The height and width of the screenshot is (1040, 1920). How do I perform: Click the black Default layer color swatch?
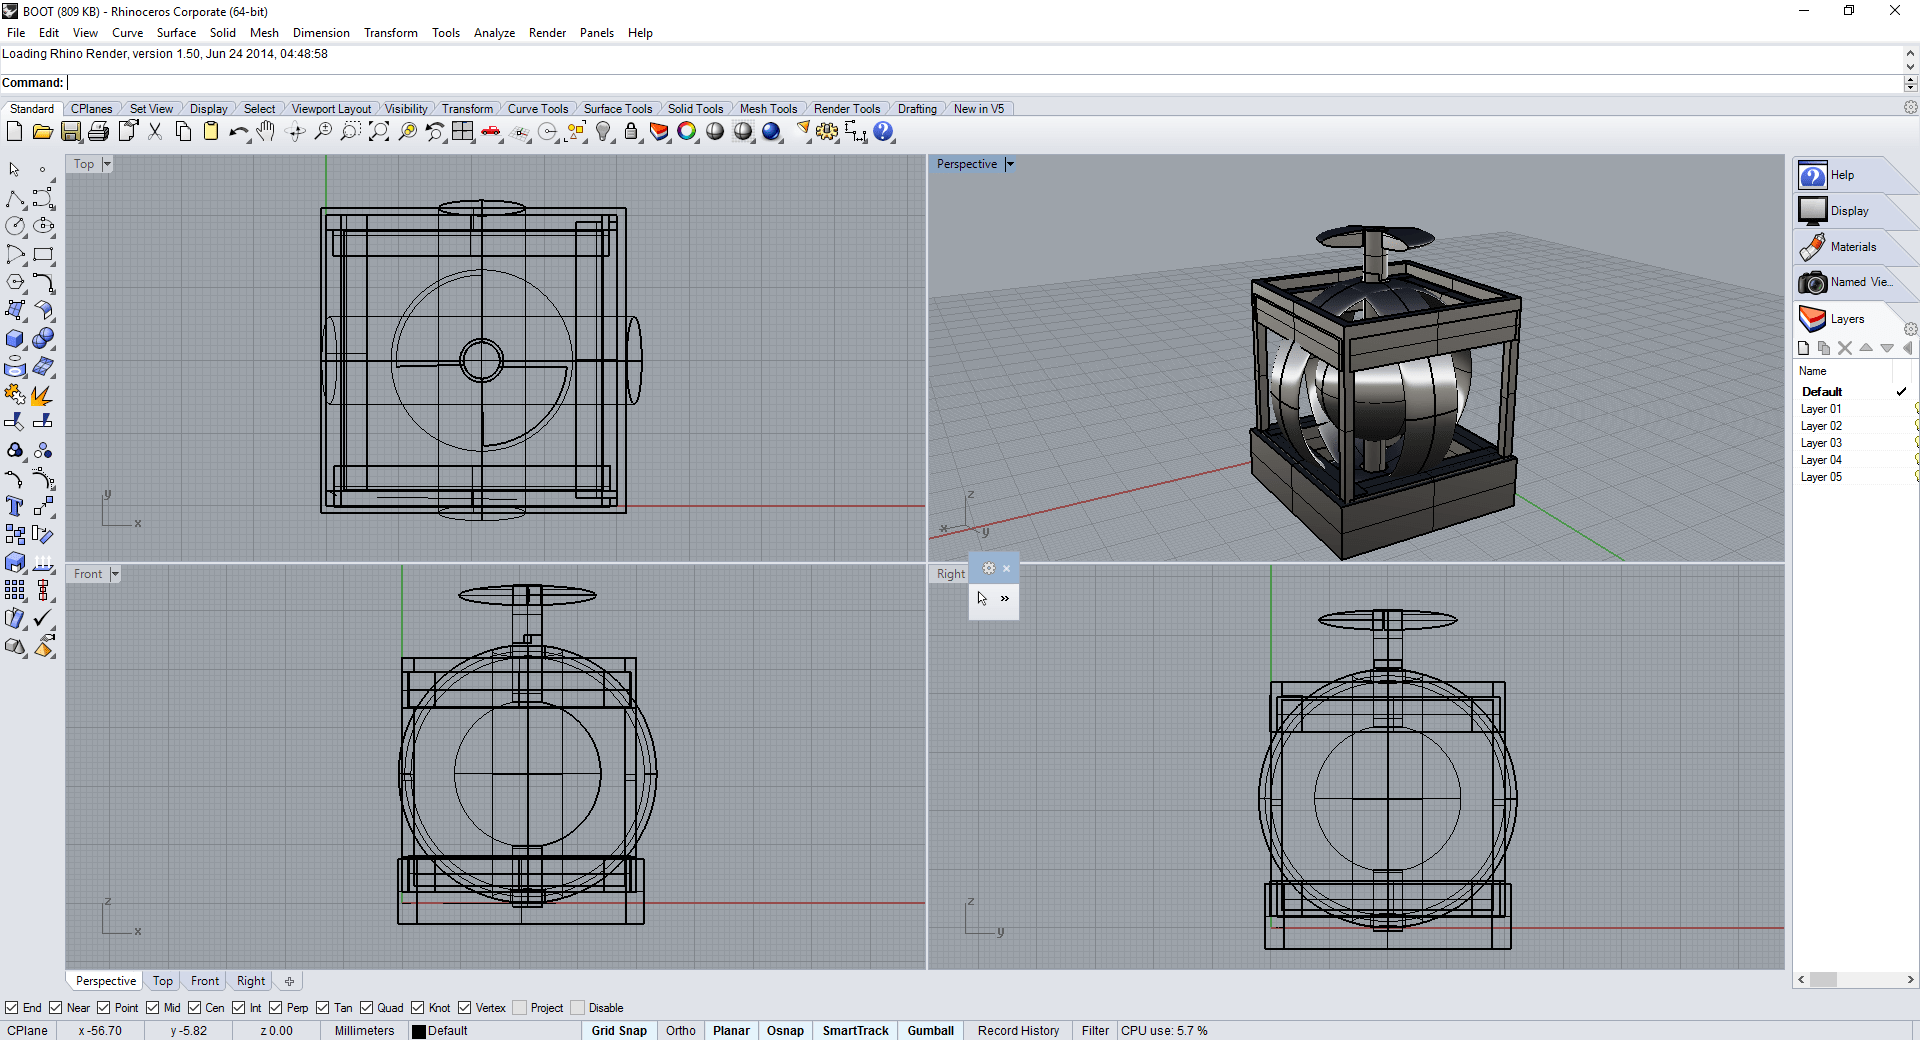419,1031
